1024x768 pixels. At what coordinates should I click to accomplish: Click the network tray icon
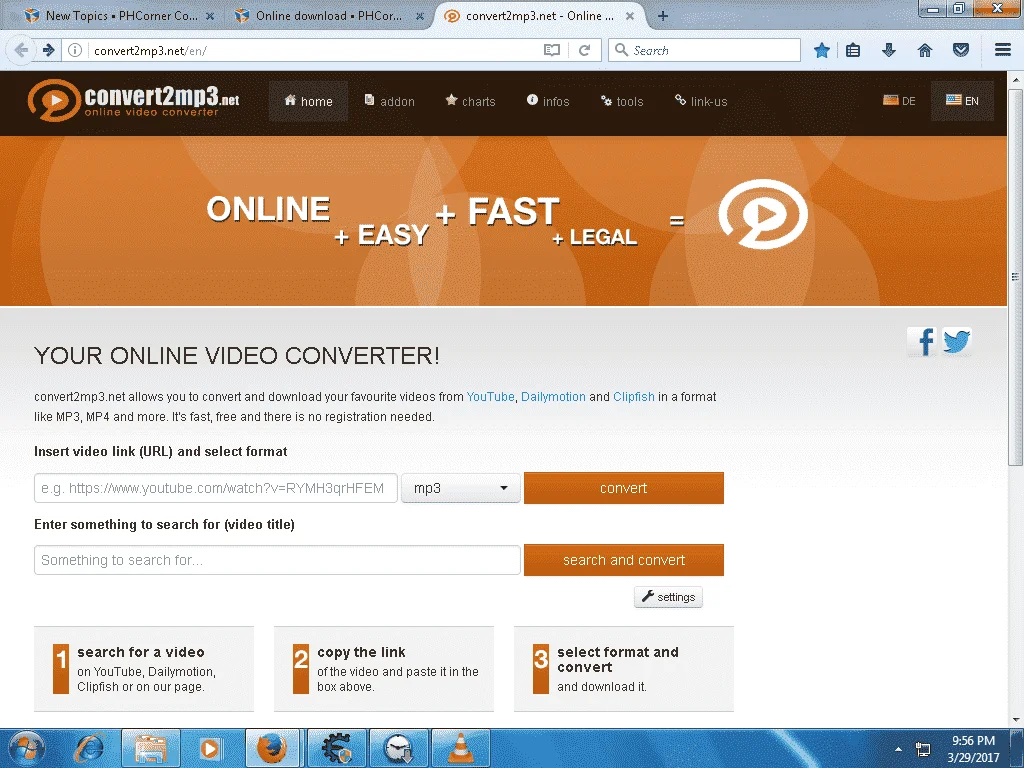(923, 749)
